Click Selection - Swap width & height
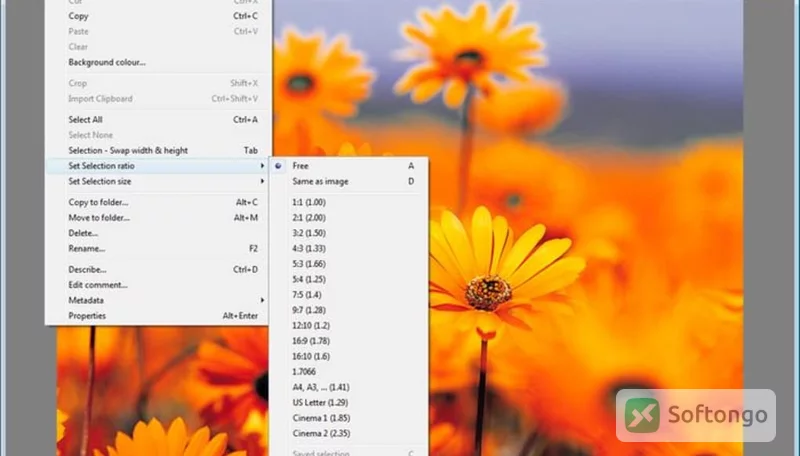 click(158, 150)
